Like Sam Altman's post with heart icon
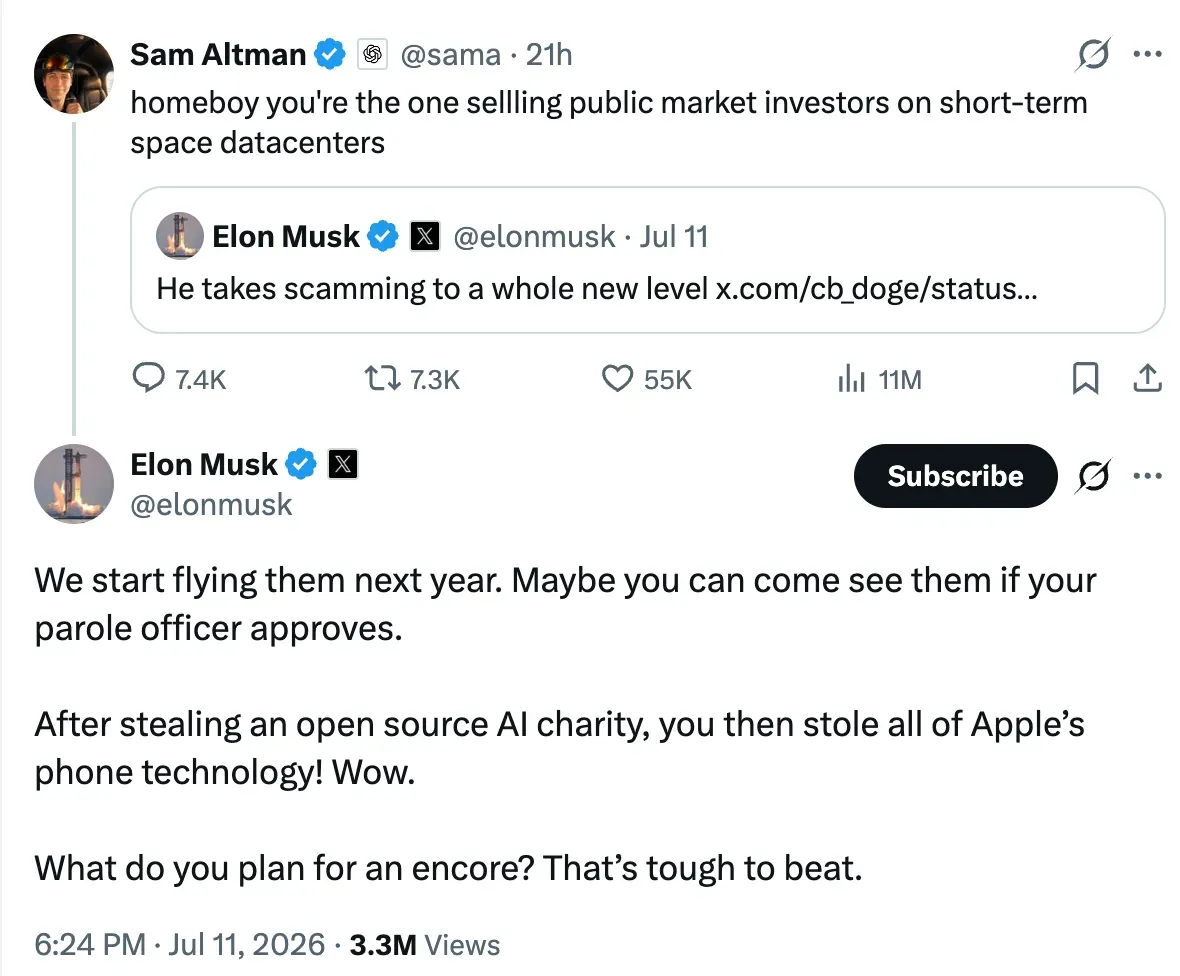This screenshot has height=976, width=1180. pyautogui.click(x=617, y=379)
